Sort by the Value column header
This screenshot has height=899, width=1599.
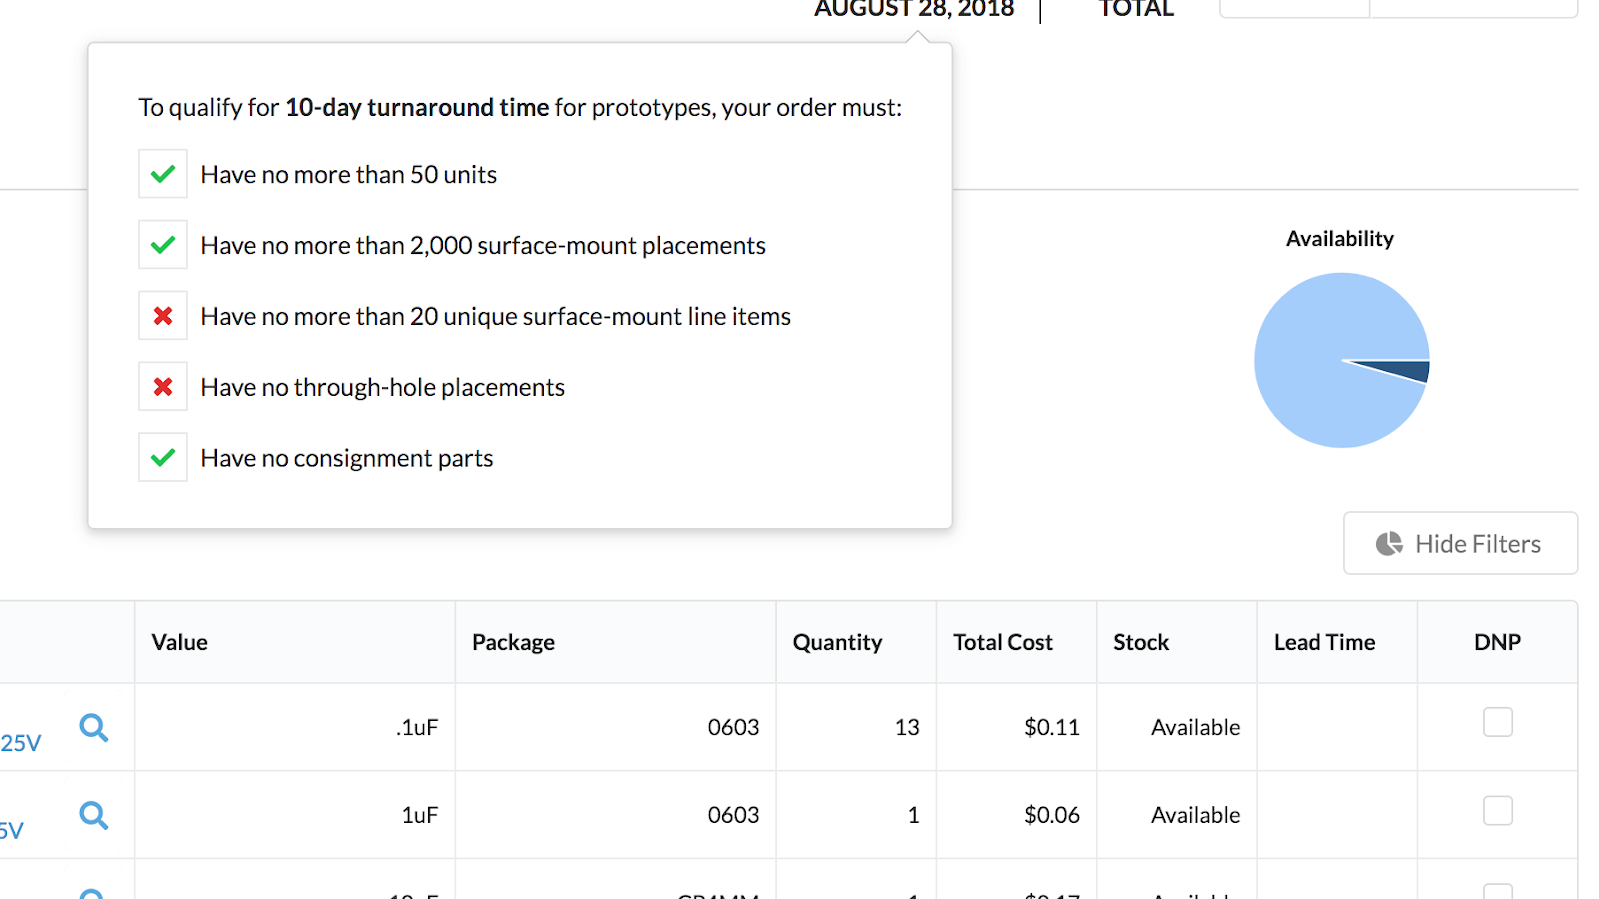180,642
